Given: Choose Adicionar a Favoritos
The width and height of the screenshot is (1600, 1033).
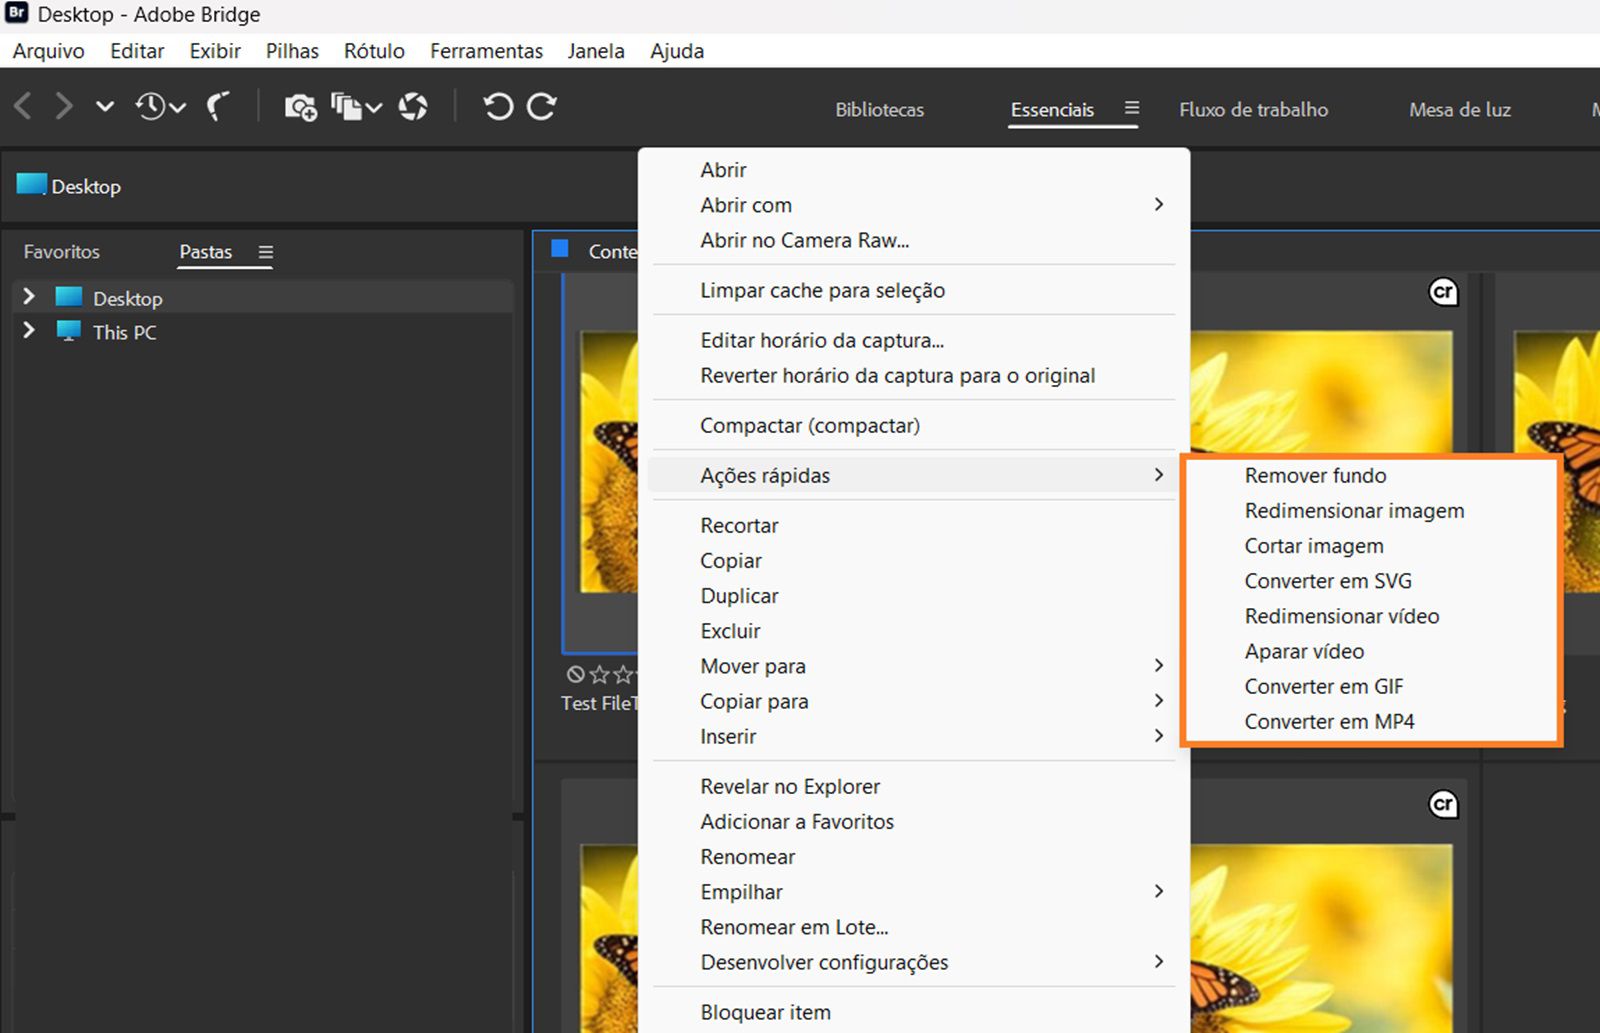Looking at the screenshot, I should (915, 822).
